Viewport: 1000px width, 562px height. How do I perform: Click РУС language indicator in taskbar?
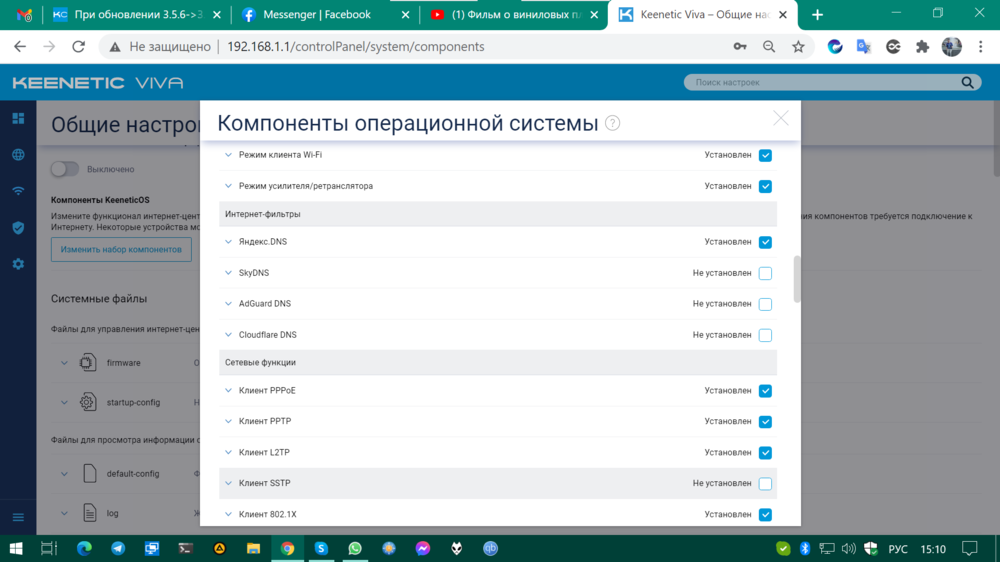click(x=897, y=549)
